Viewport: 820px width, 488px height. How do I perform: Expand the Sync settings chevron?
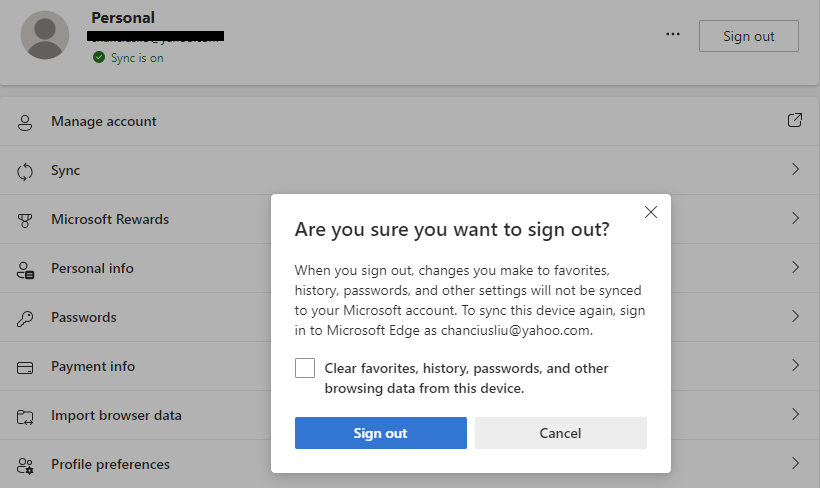click(795, 170)
